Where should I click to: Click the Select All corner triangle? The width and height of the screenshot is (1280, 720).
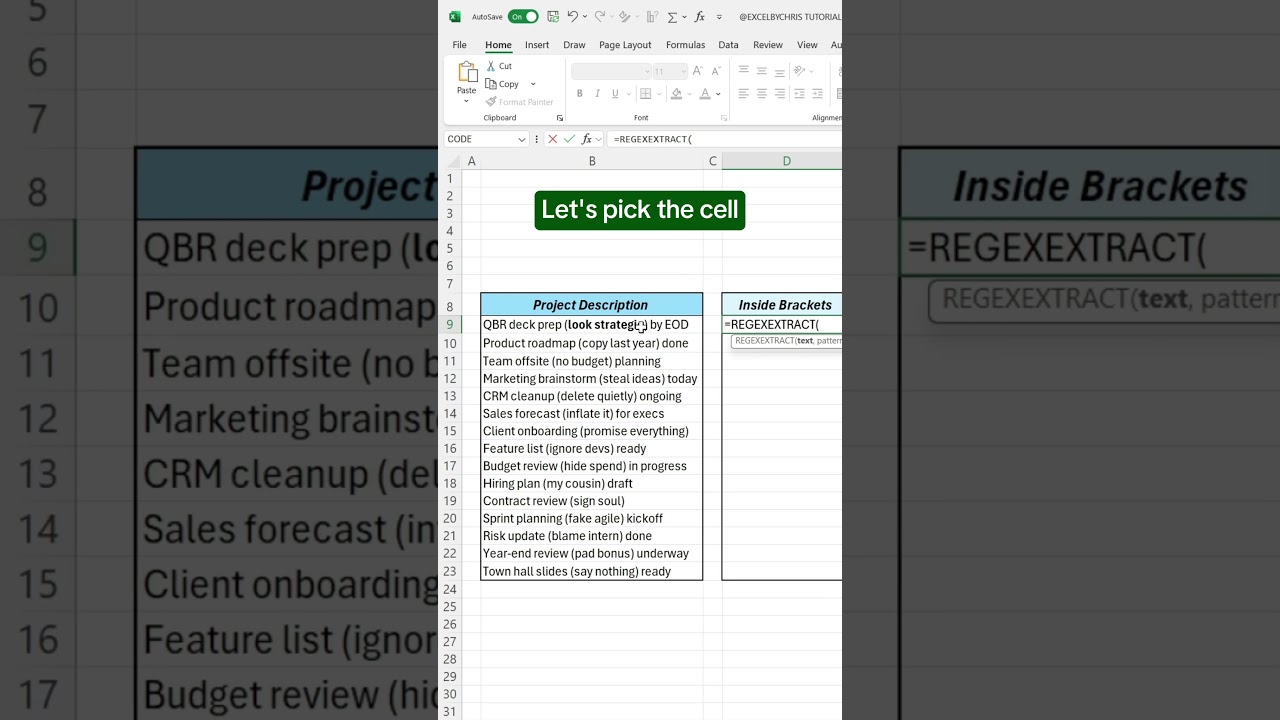pyautogui.click(x=452, y=161)
